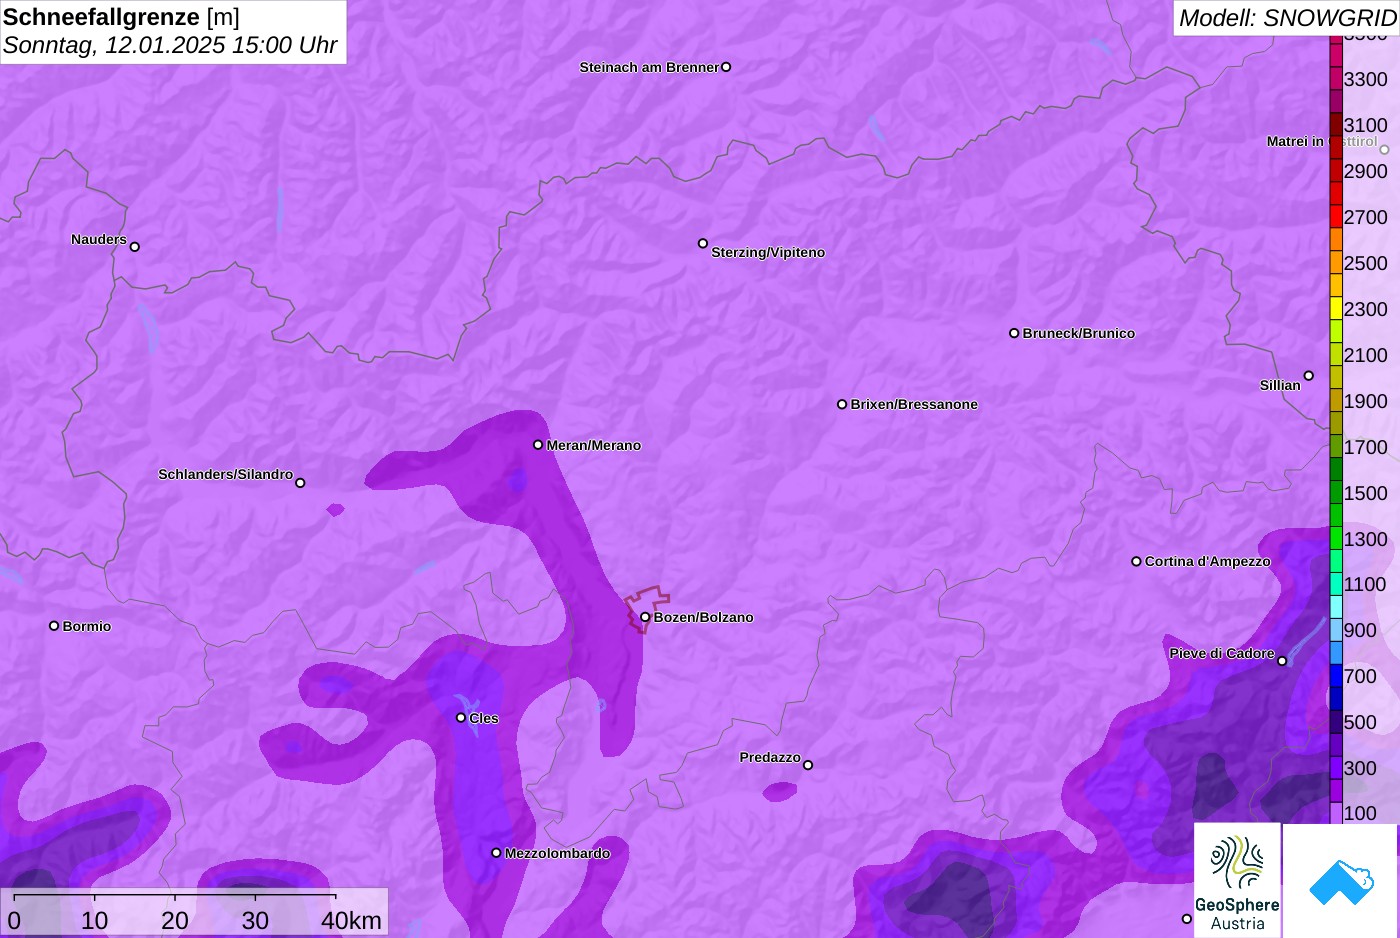This screenshot has width=1400, height=938.
Task: Click the Mezzolombardo label text
Action: (557, 854)
